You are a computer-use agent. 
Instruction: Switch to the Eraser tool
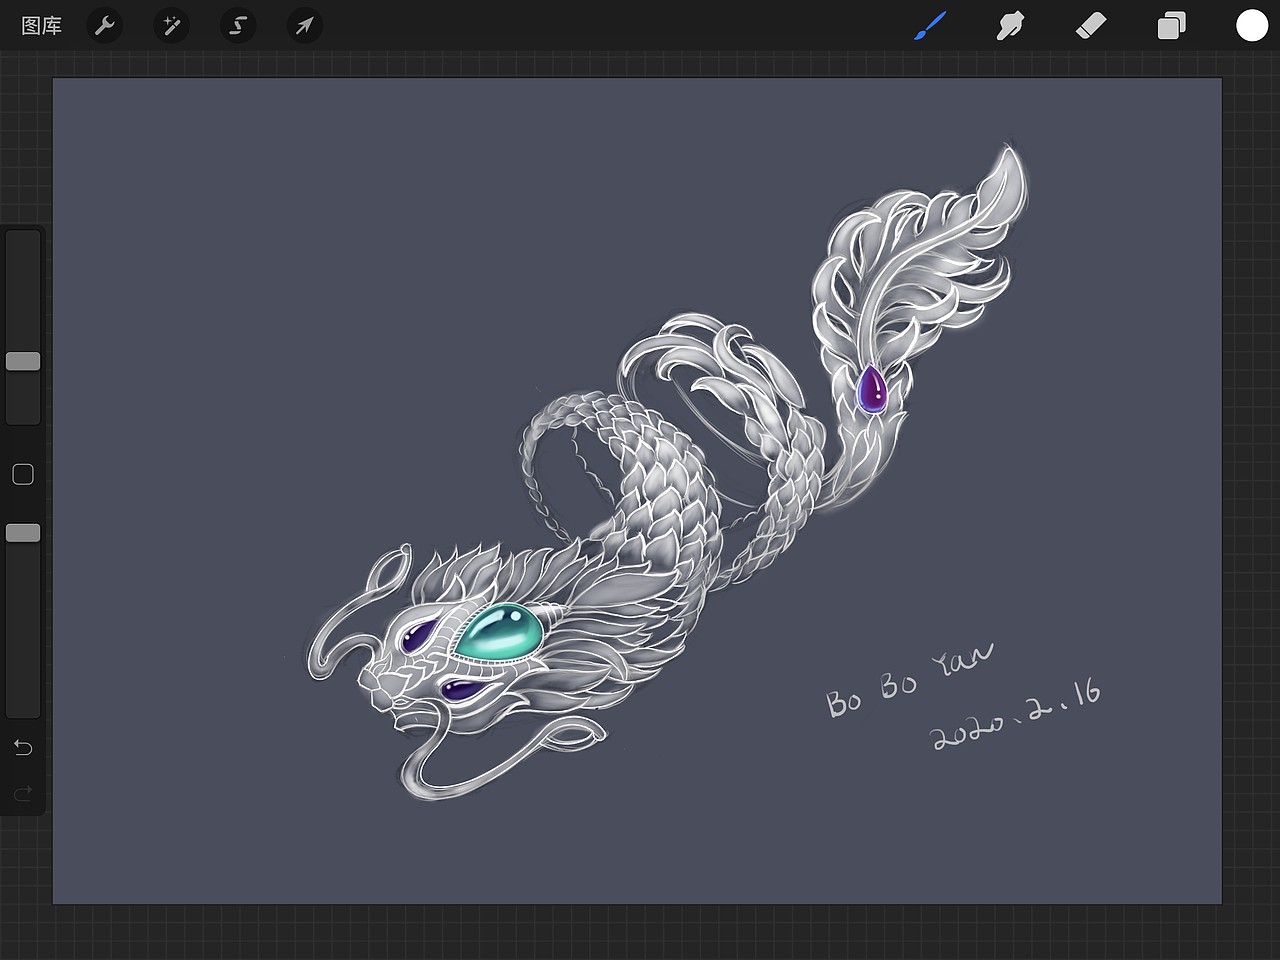pos(1090,26)
